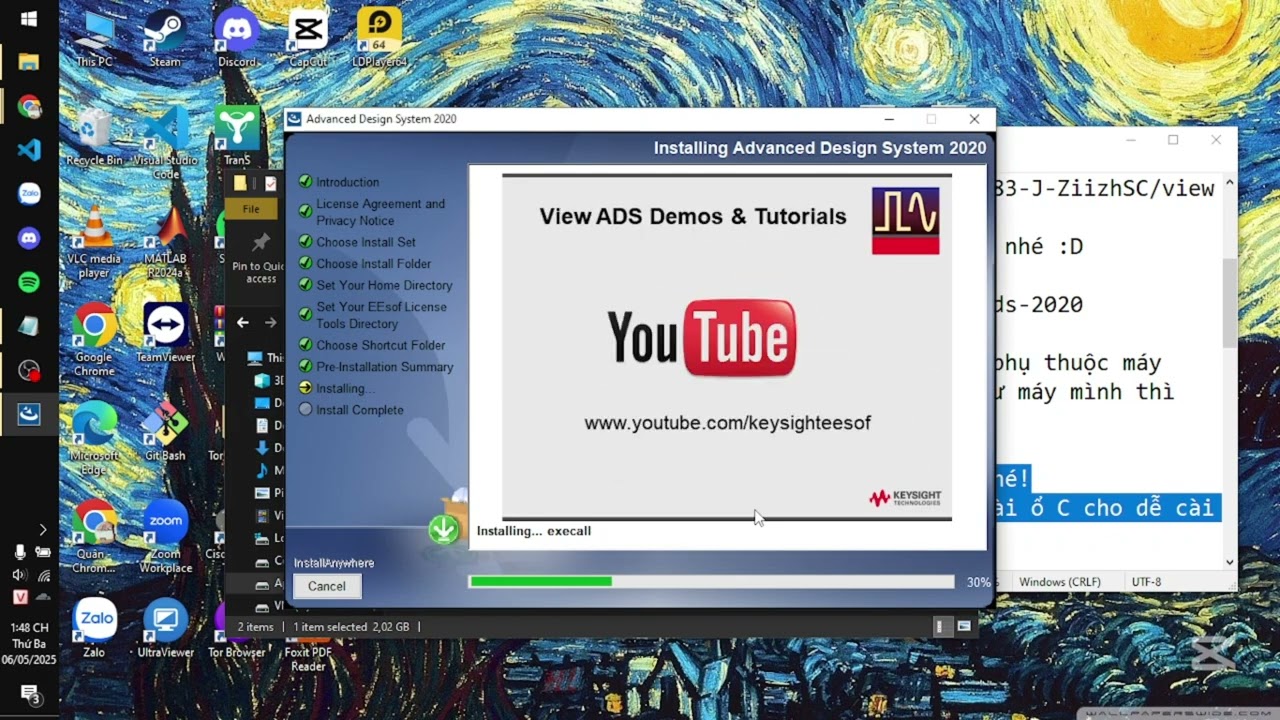Select the This PC desktop icon
This screenshot has height=720, width=1280.
tap(94, 39)
